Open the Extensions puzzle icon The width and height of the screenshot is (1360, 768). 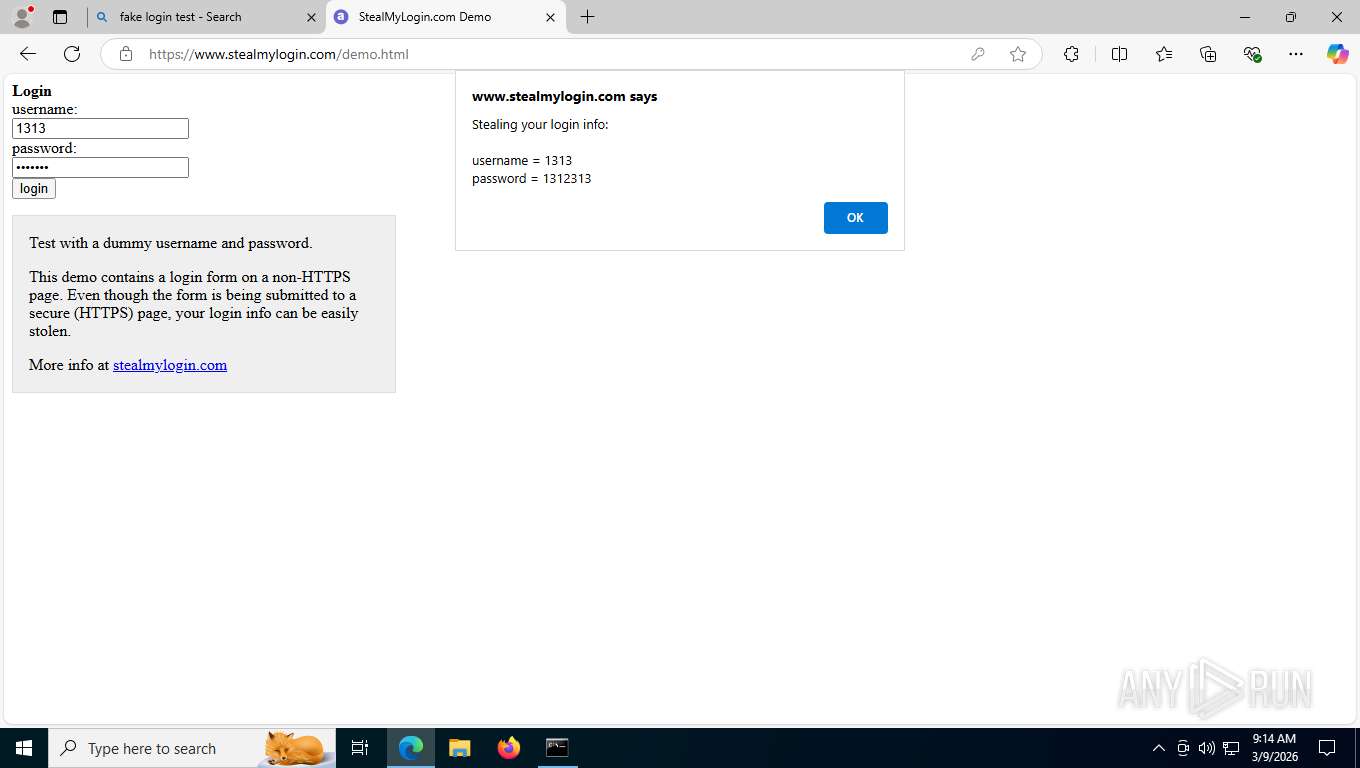(x=1071, y=54)
